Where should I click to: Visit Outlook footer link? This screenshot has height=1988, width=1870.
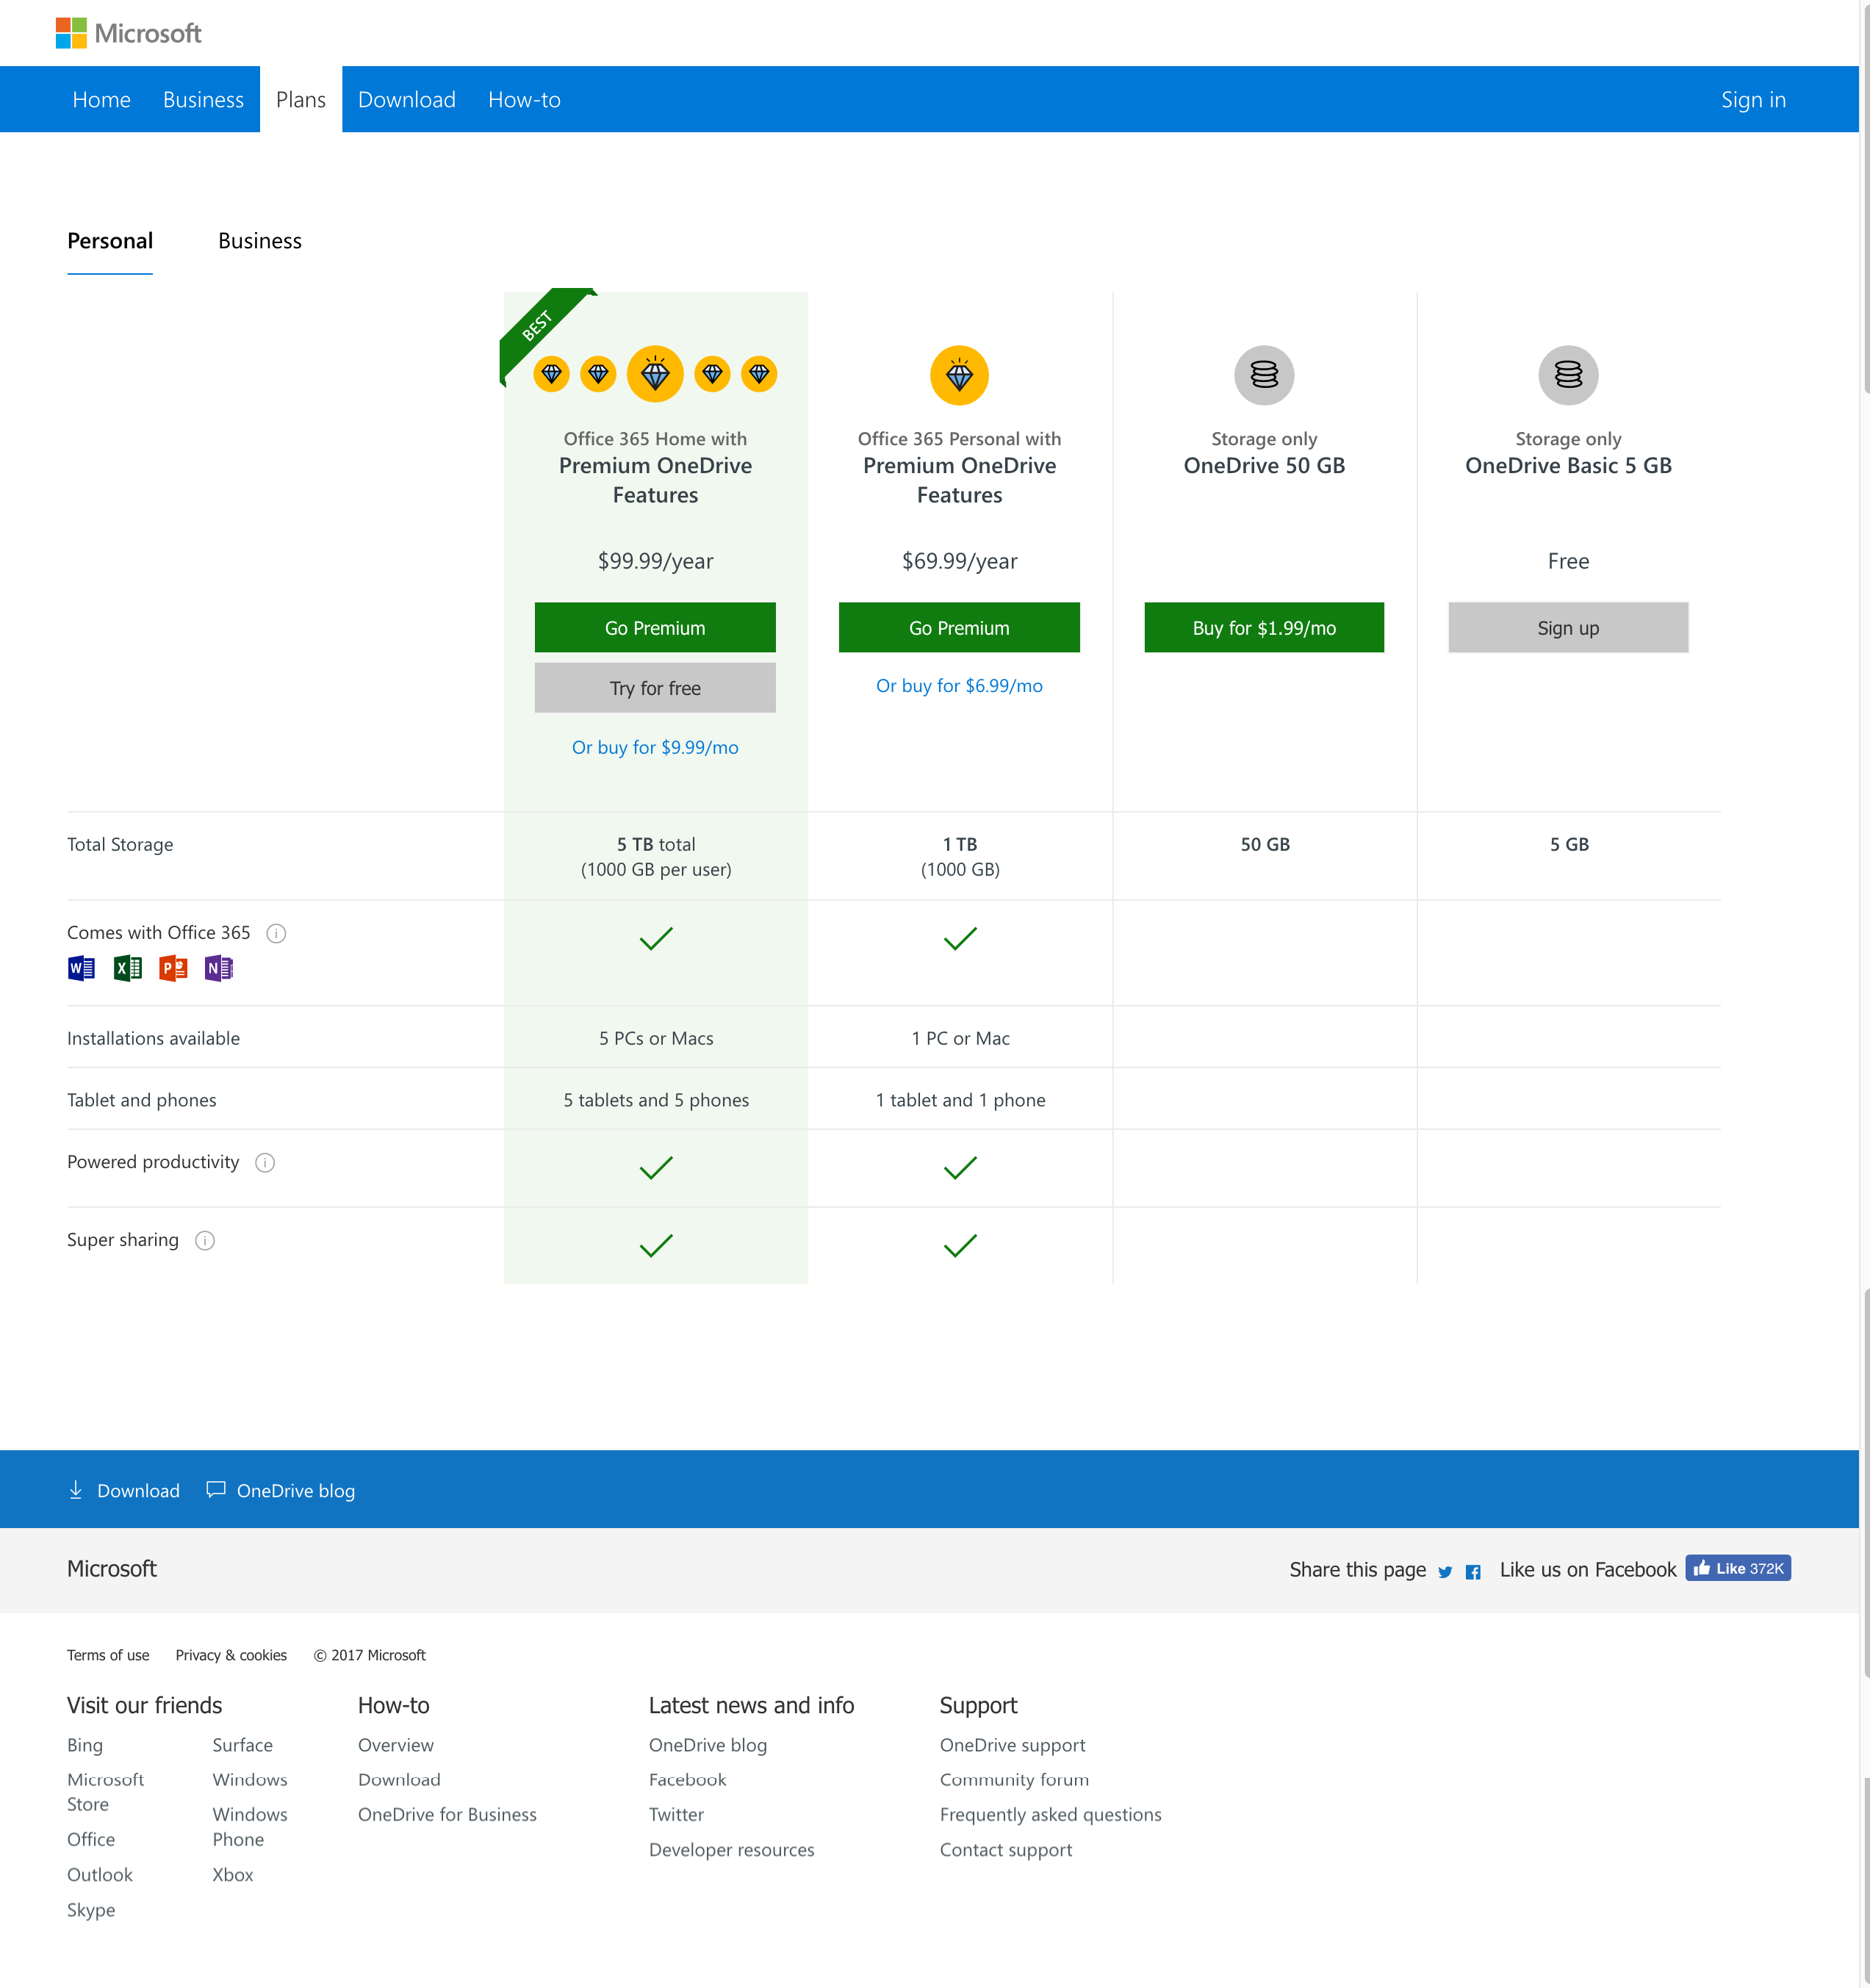point(100,1875)
